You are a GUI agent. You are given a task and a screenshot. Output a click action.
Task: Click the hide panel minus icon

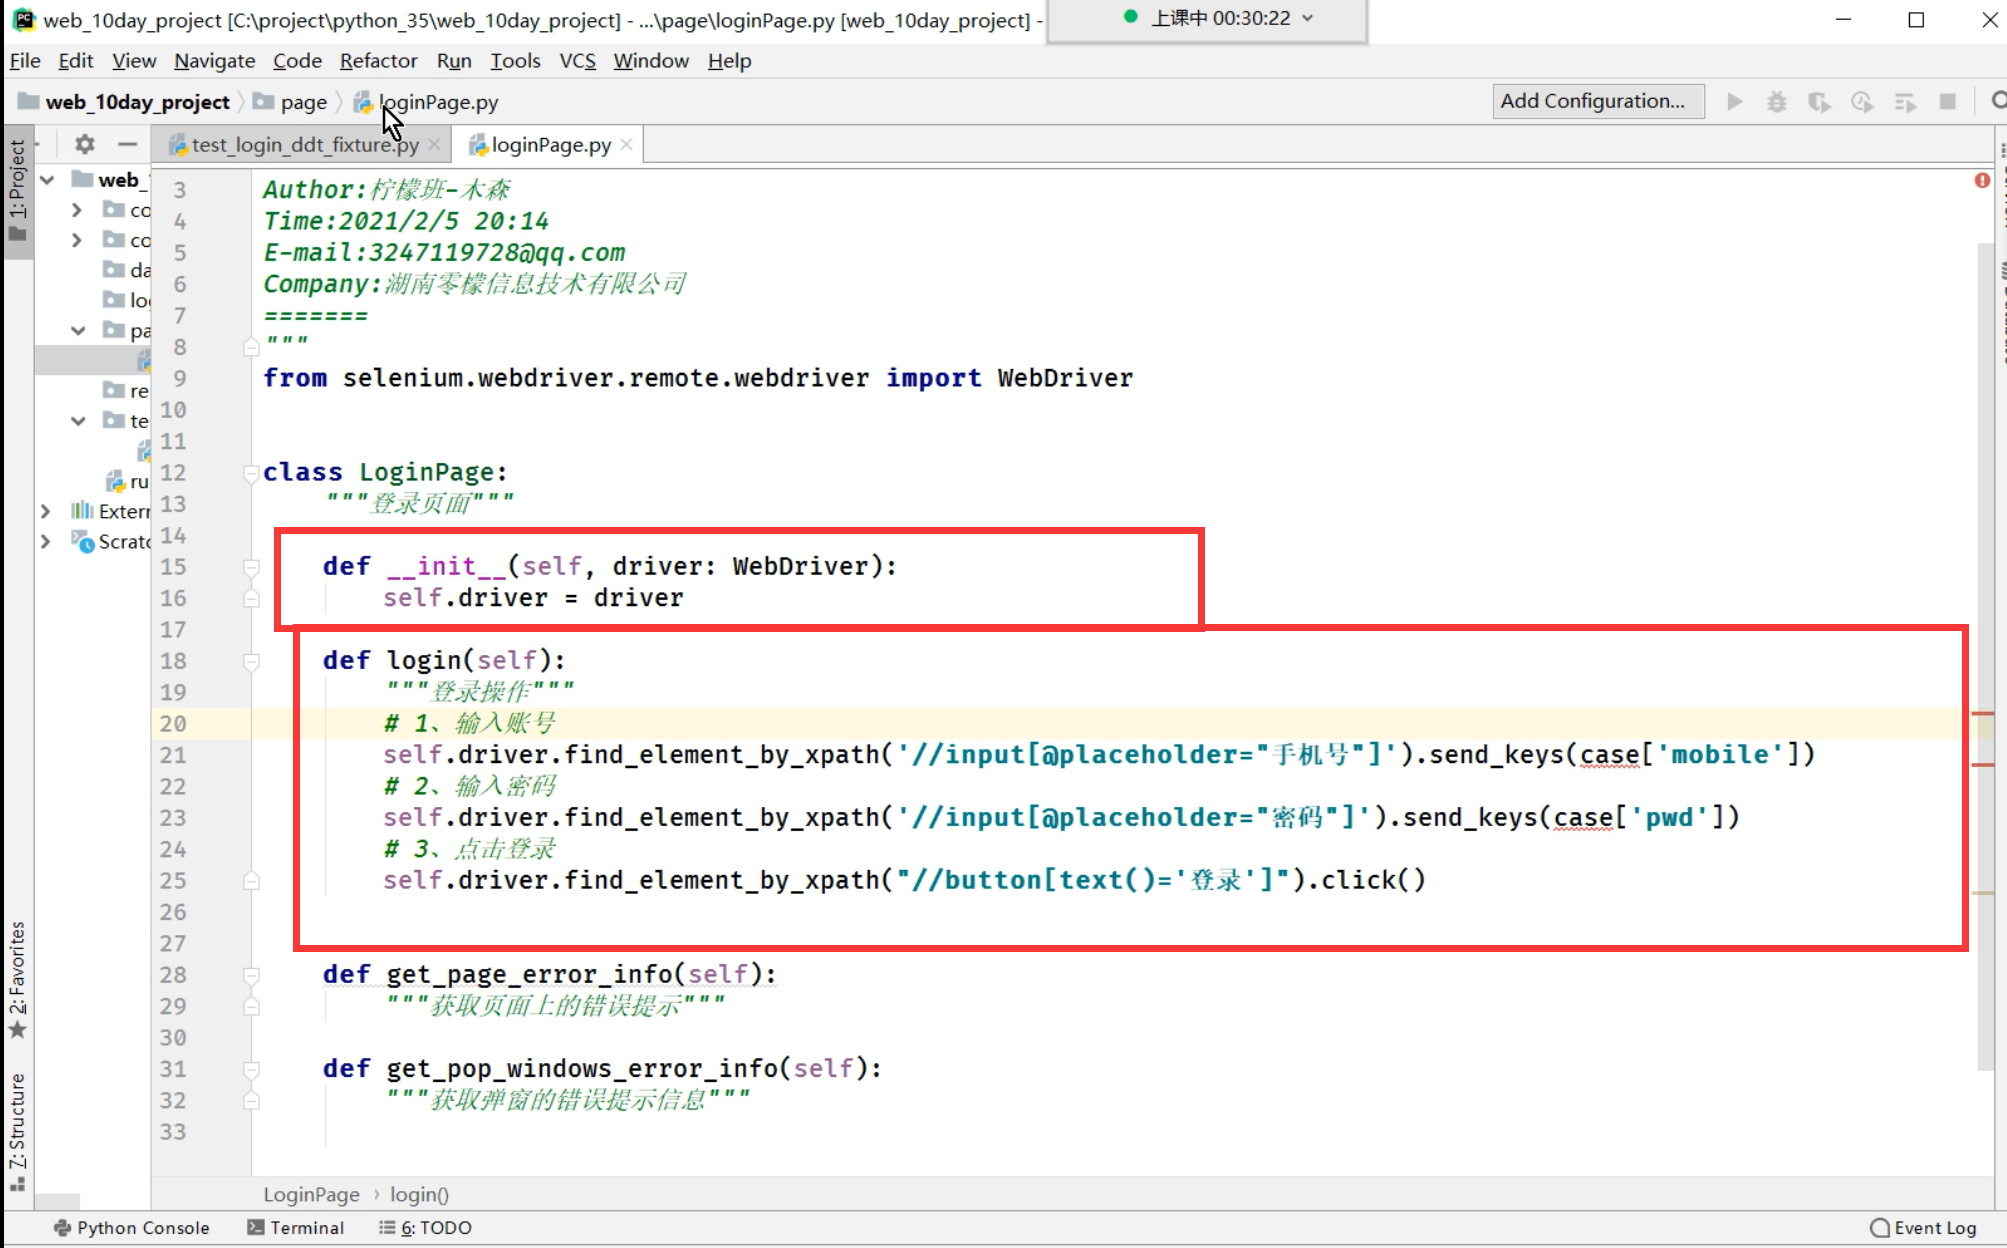tap(127, 144)
